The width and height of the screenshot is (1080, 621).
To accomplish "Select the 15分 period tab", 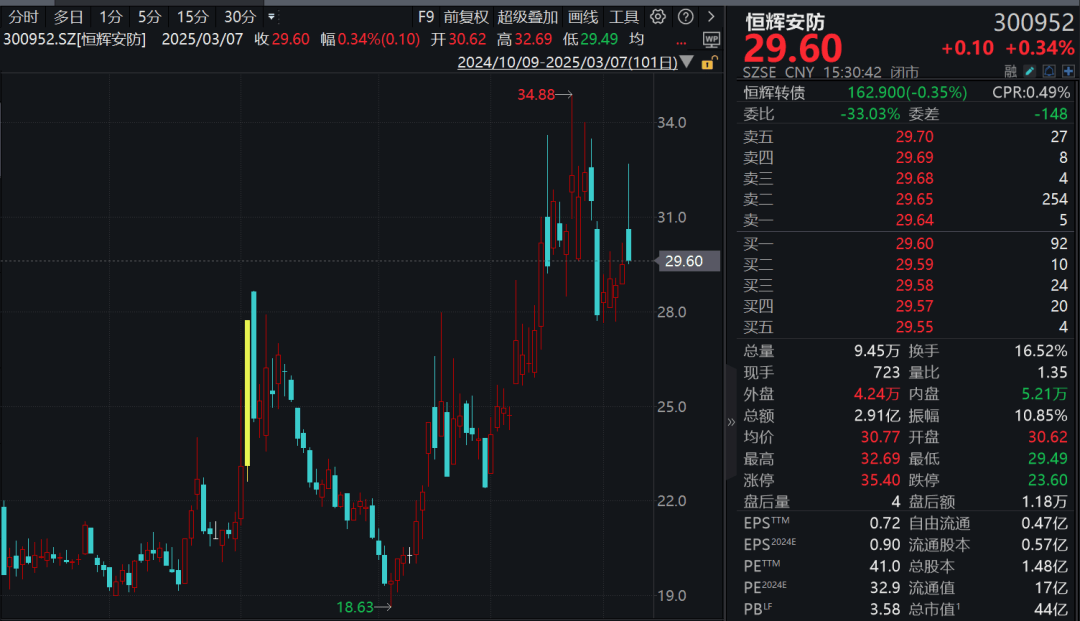I will pyautogui.click(x=192, y=17).
